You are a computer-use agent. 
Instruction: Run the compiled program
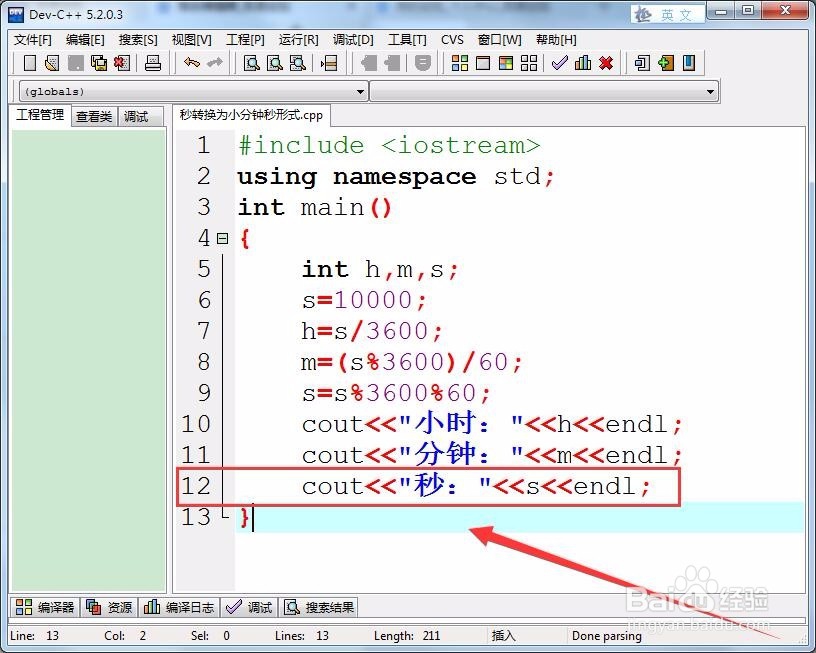point(483,62)
